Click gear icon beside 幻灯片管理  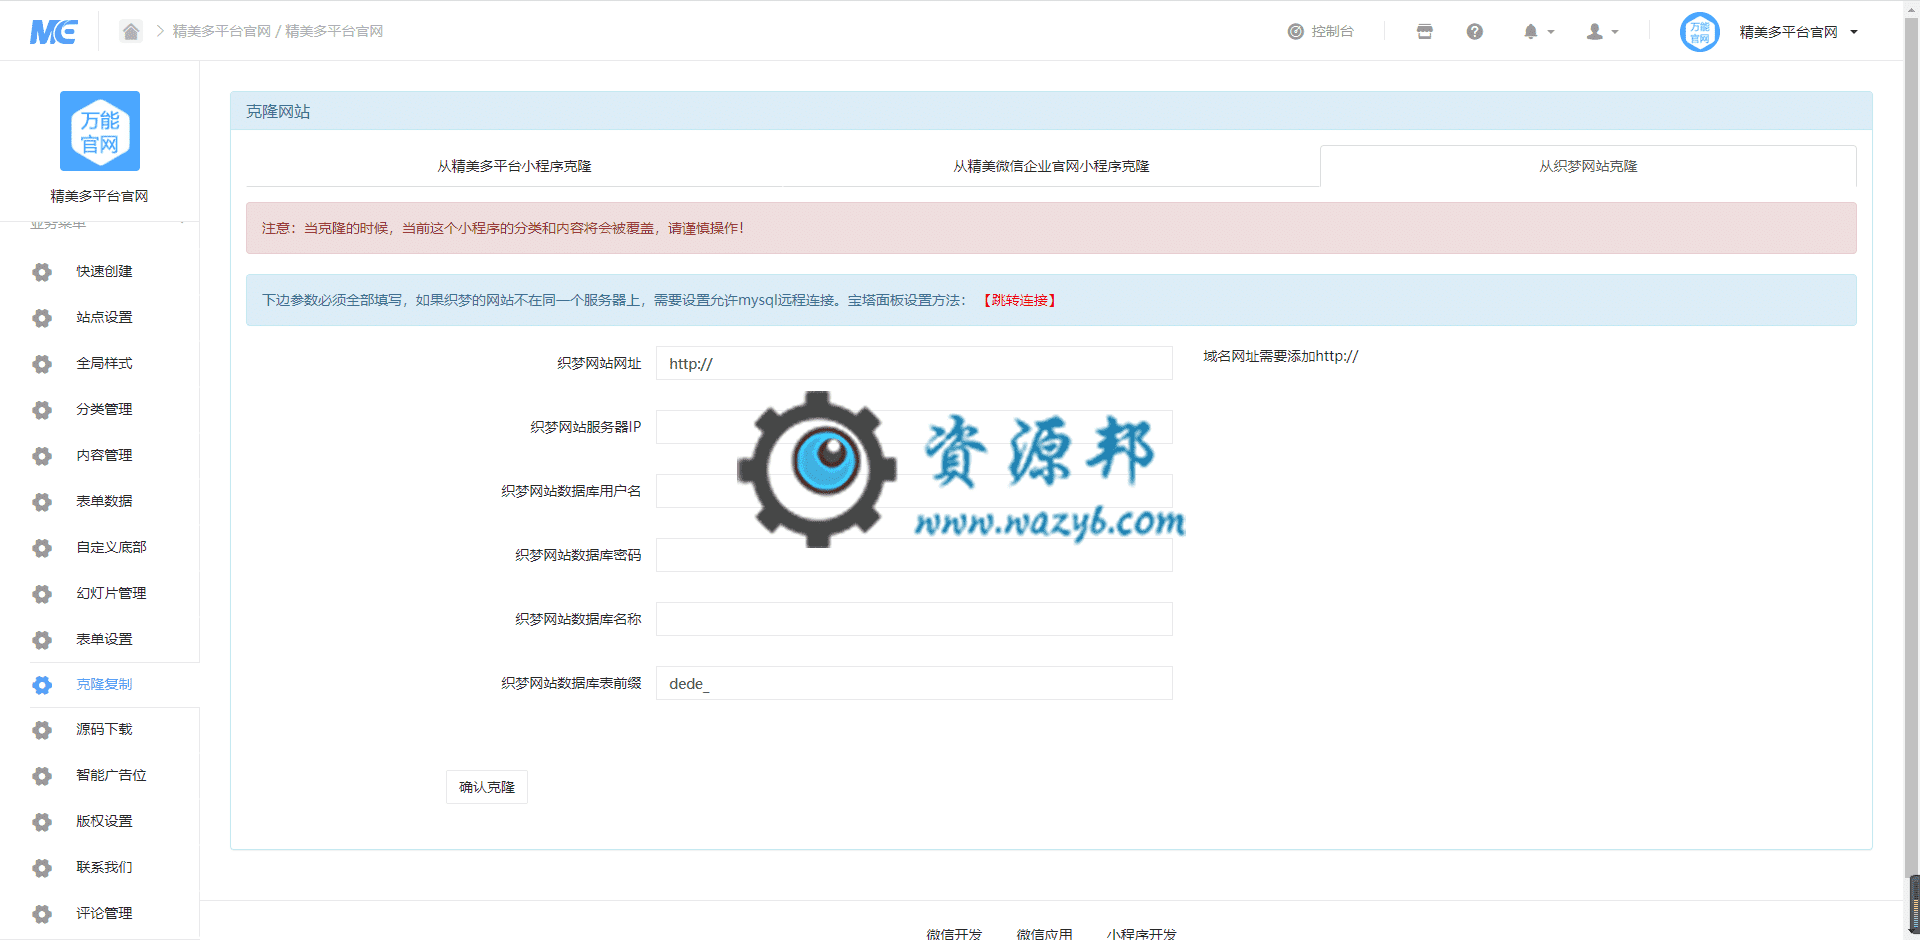tap(42, 594)
